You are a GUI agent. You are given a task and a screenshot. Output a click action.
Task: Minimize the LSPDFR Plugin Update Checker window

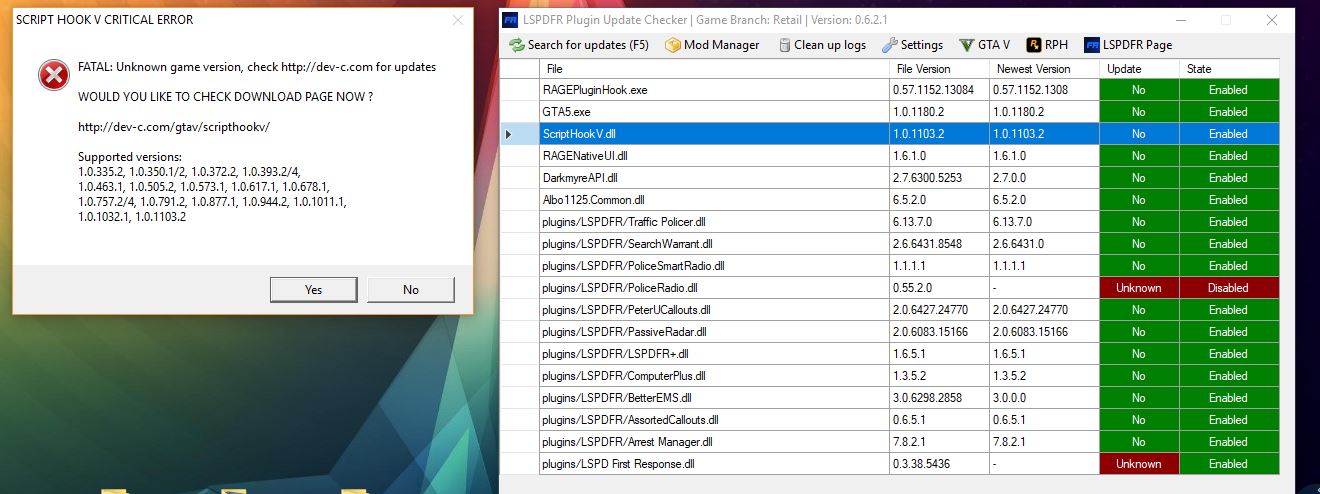pyautogui.click(x=1182, y=19)
